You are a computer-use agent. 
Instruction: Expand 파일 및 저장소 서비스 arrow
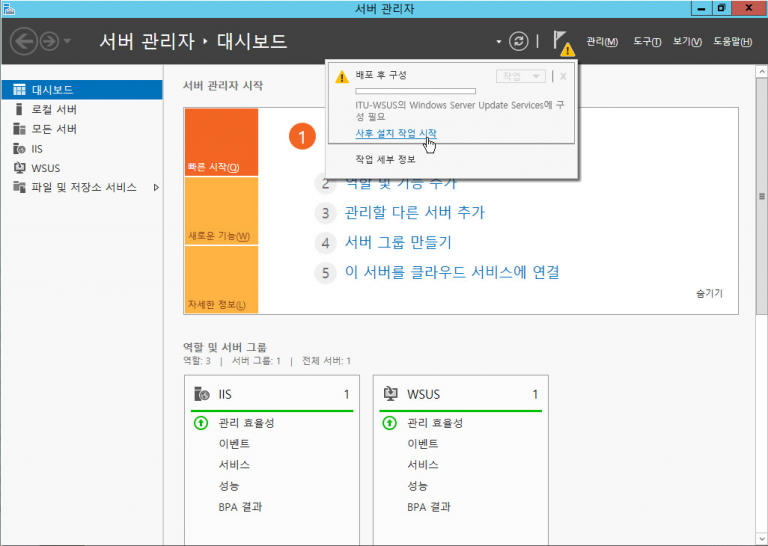[x=156, y=187]
